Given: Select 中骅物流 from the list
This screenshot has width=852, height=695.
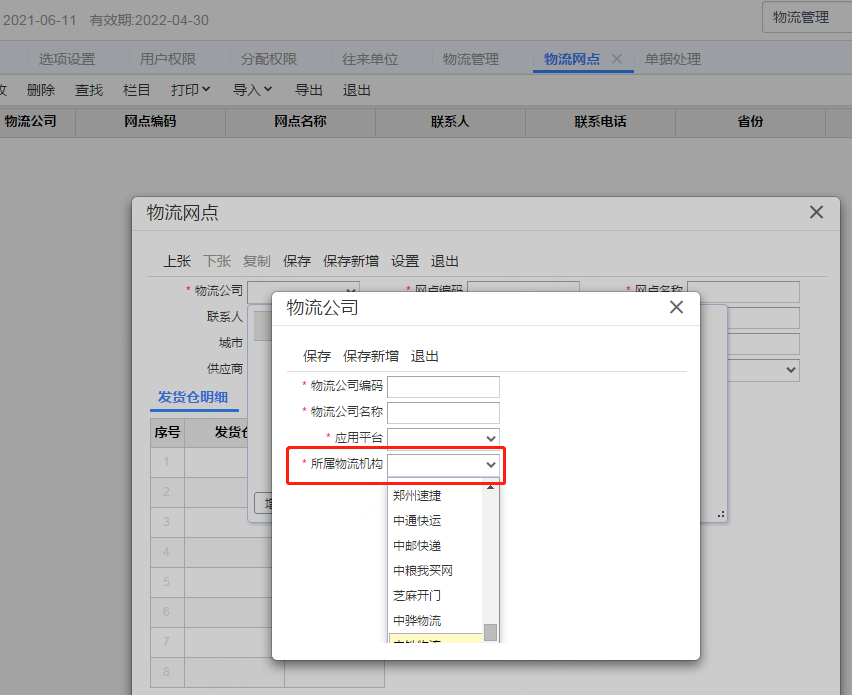Looking at the screenshot, I should click(417, 621).
